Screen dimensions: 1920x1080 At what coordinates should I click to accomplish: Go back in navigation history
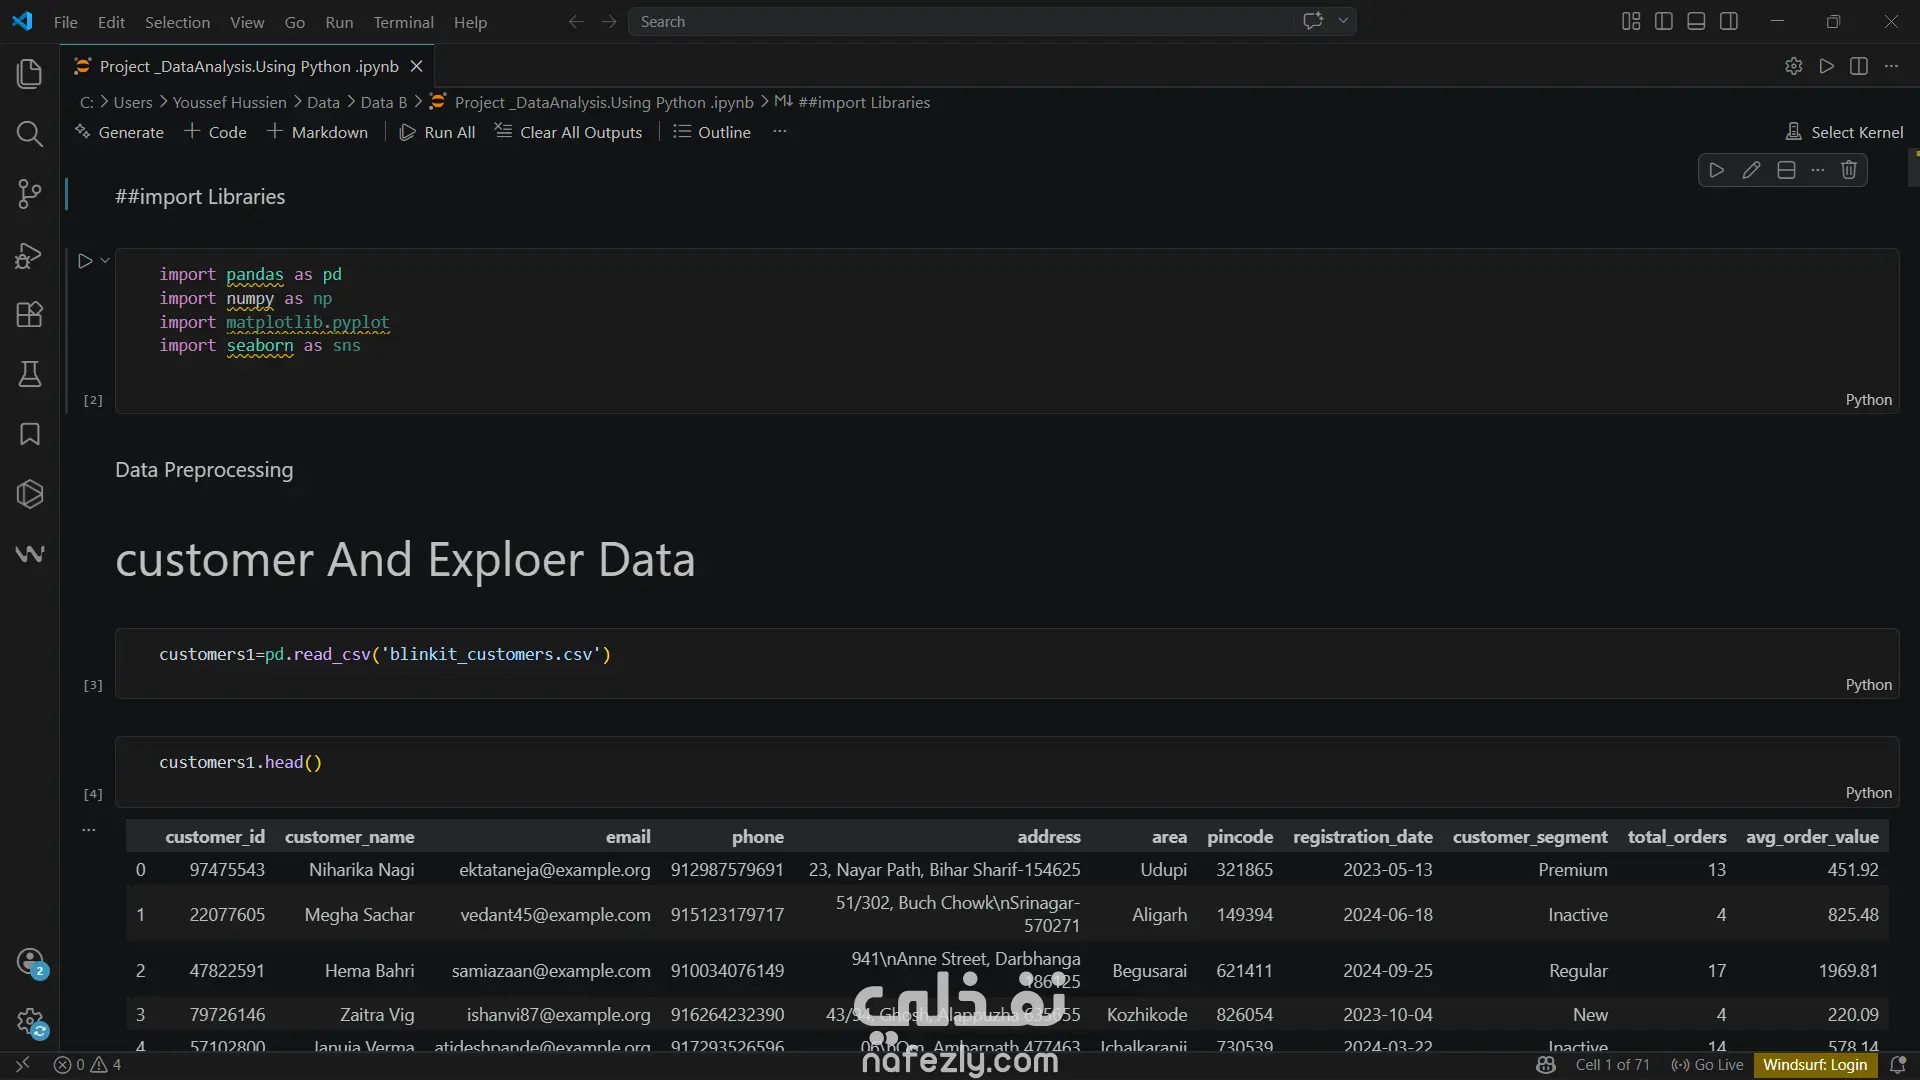576,21
